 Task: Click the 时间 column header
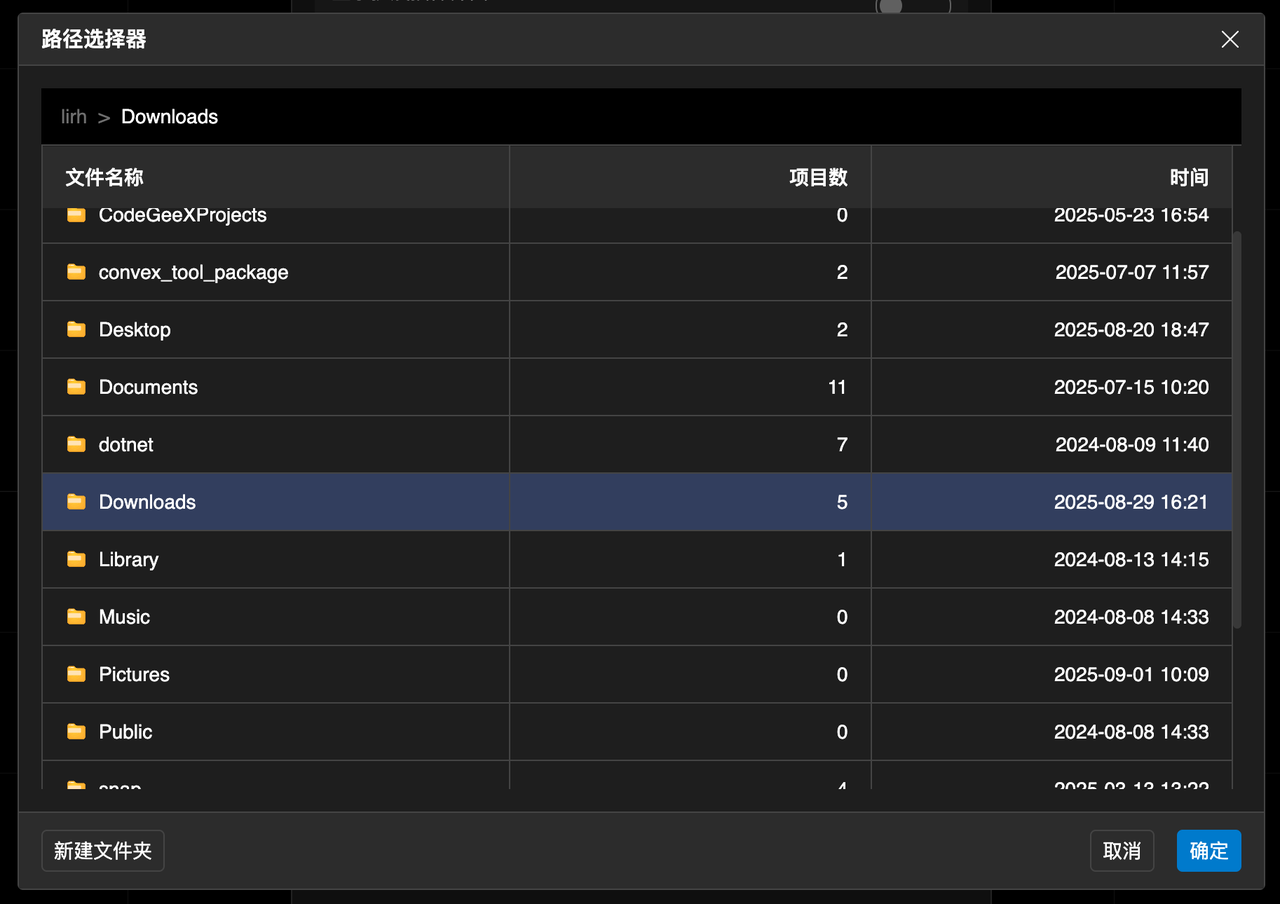pyautogui.click(x=1189, y=177)
